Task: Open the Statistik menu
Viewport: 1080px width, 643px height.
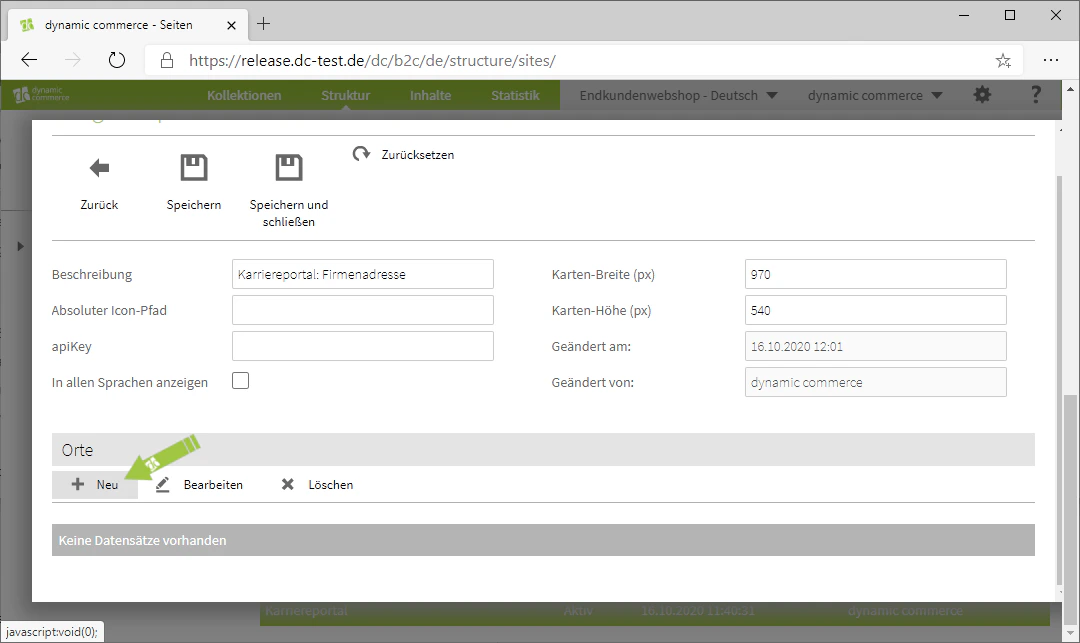Action: point(515,96)
